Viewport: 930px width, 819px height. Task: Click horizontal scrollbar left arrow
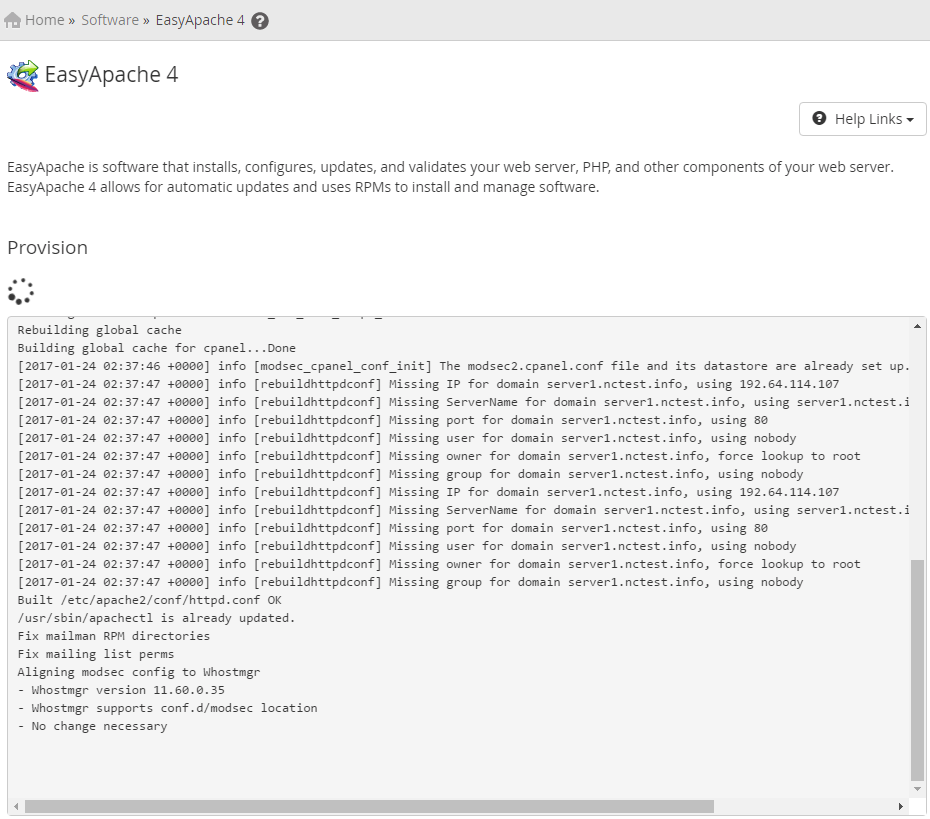[16, 807]
